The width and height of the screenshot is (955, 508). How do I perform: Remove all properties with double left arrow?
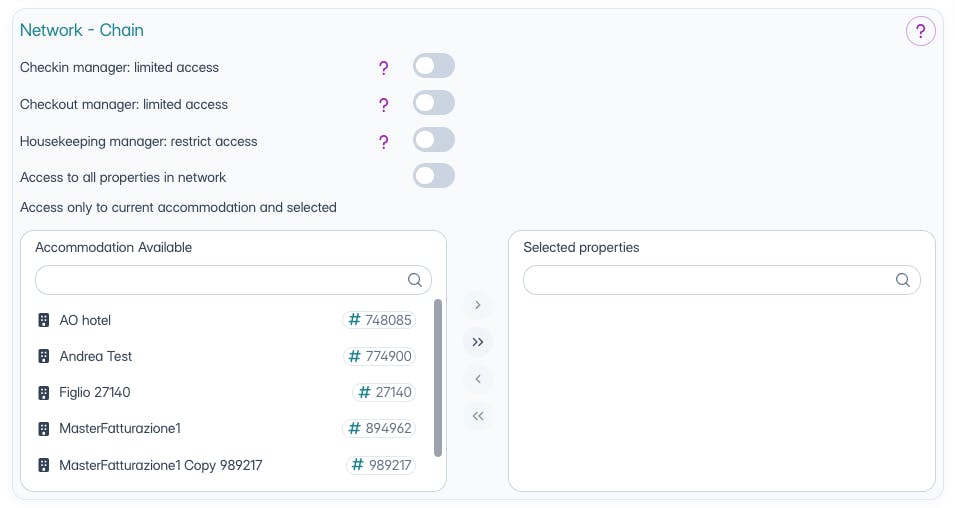click(478, 416)
